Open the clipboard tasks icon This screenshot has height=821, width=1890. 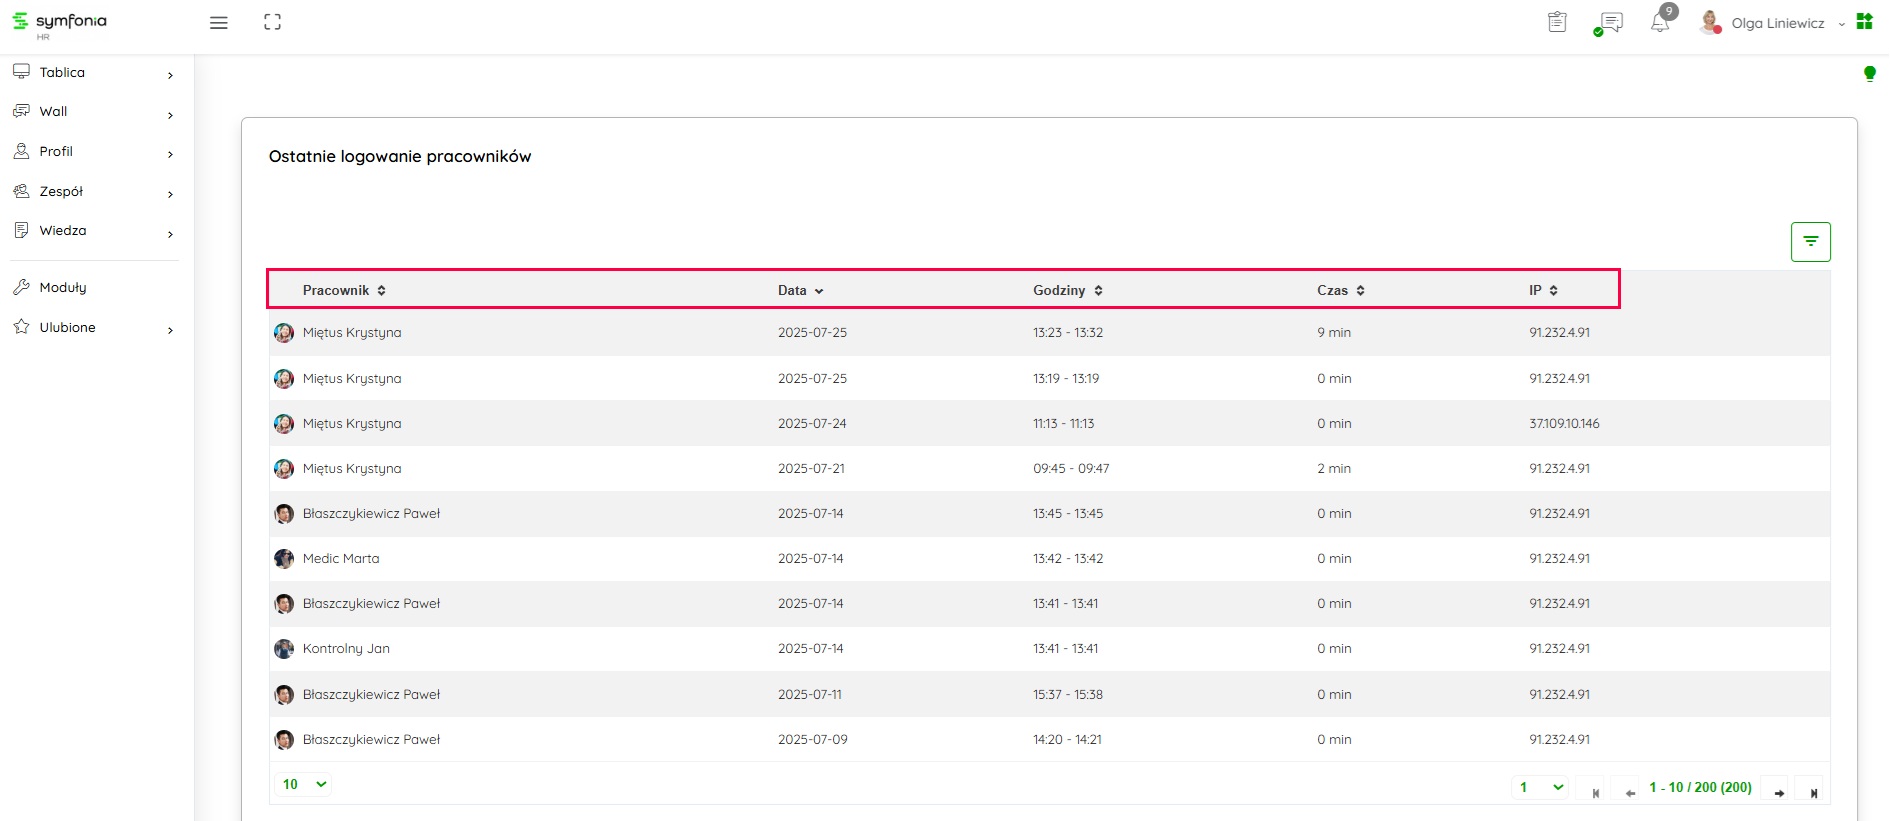pyautogui.click(x=1557, y=22)
